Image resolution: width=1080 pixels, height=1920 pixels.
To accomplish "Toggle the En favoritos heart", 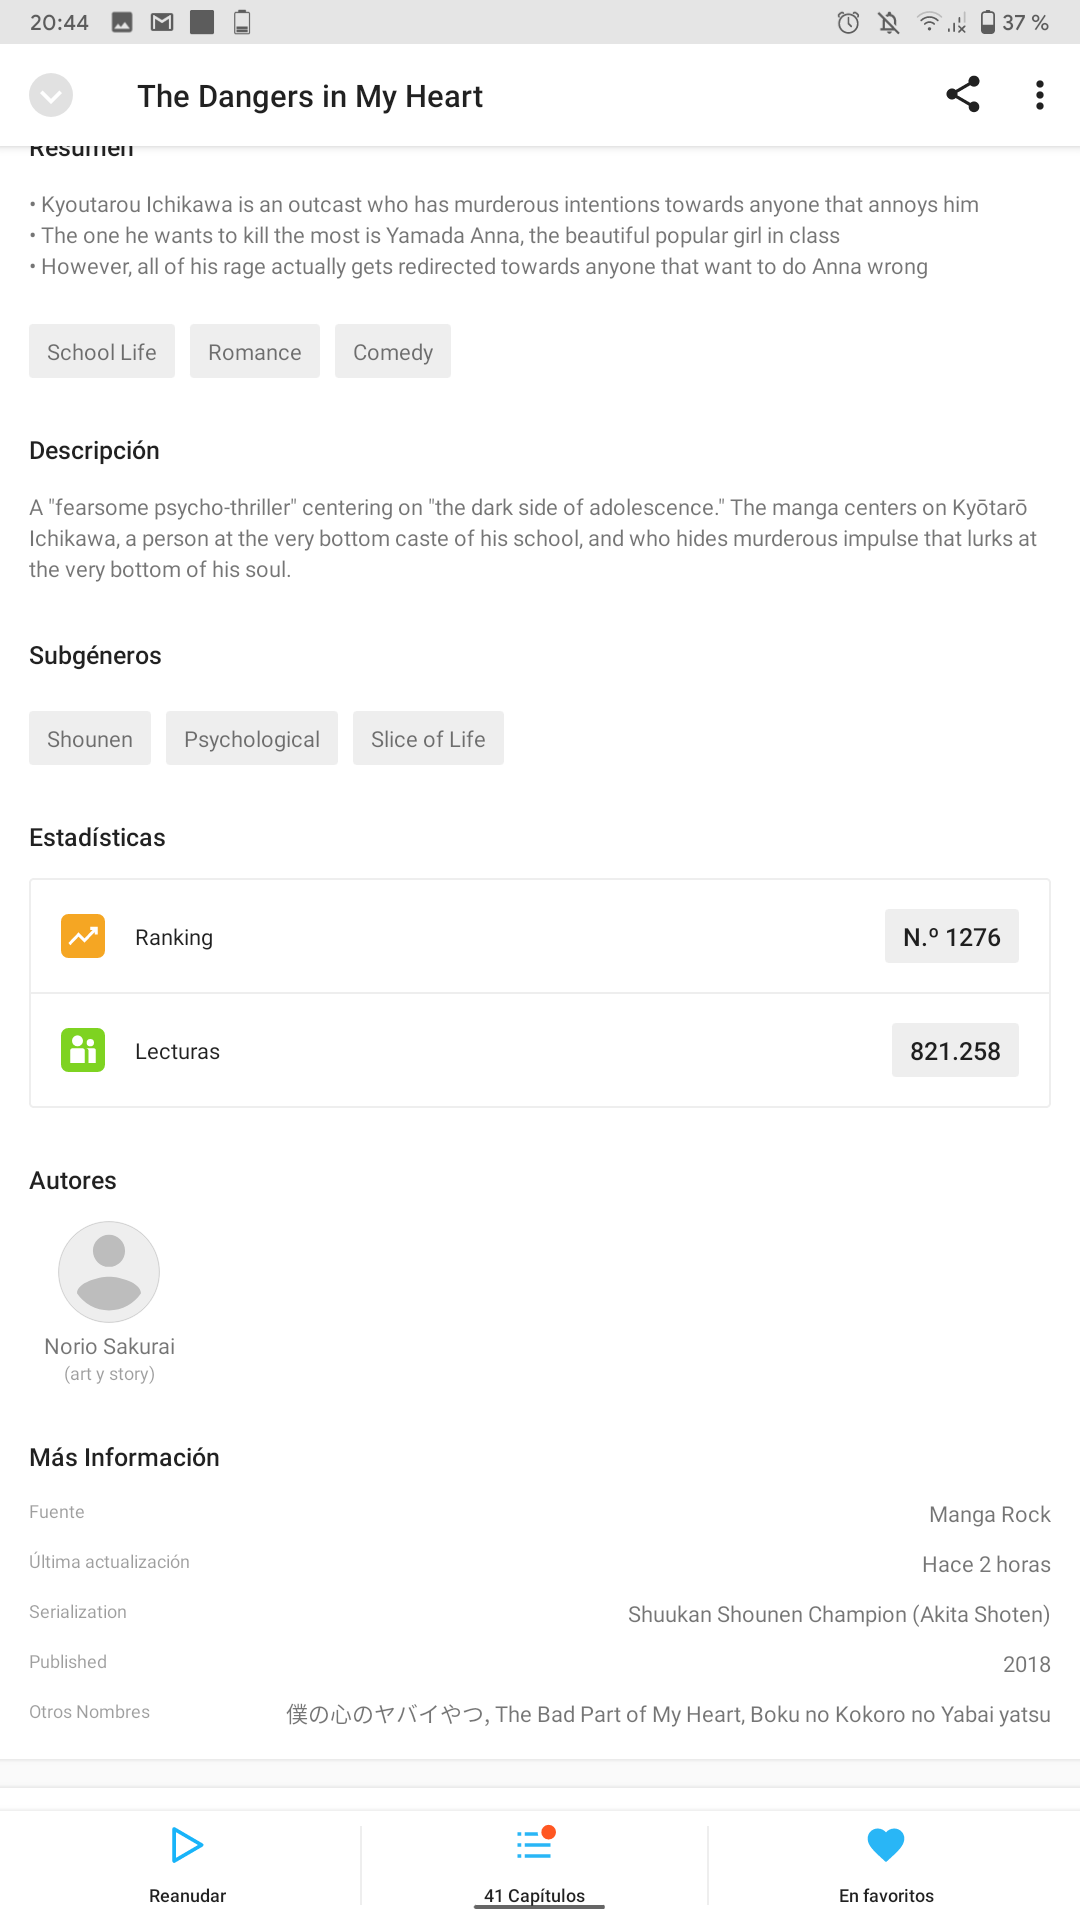I will [886, 1845].
